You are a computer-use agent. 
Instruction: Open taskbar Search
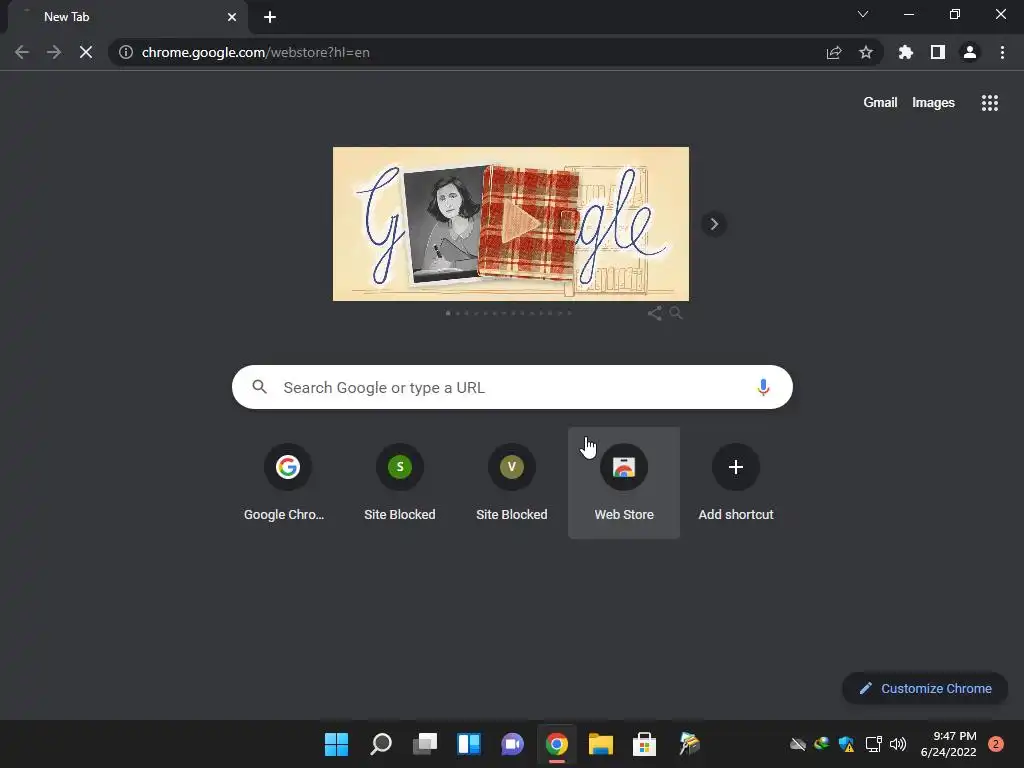[x=381, y=744]
